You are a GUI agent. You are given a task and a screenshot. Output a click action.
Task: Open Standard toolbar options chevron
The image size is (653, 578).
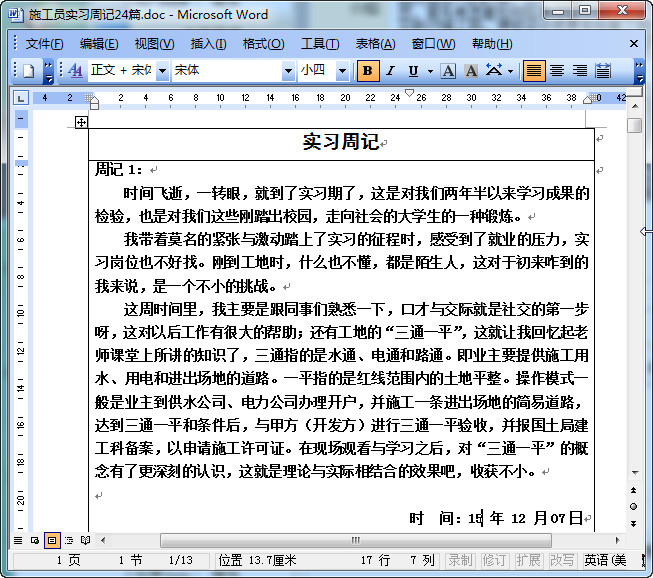click(49, 72)
